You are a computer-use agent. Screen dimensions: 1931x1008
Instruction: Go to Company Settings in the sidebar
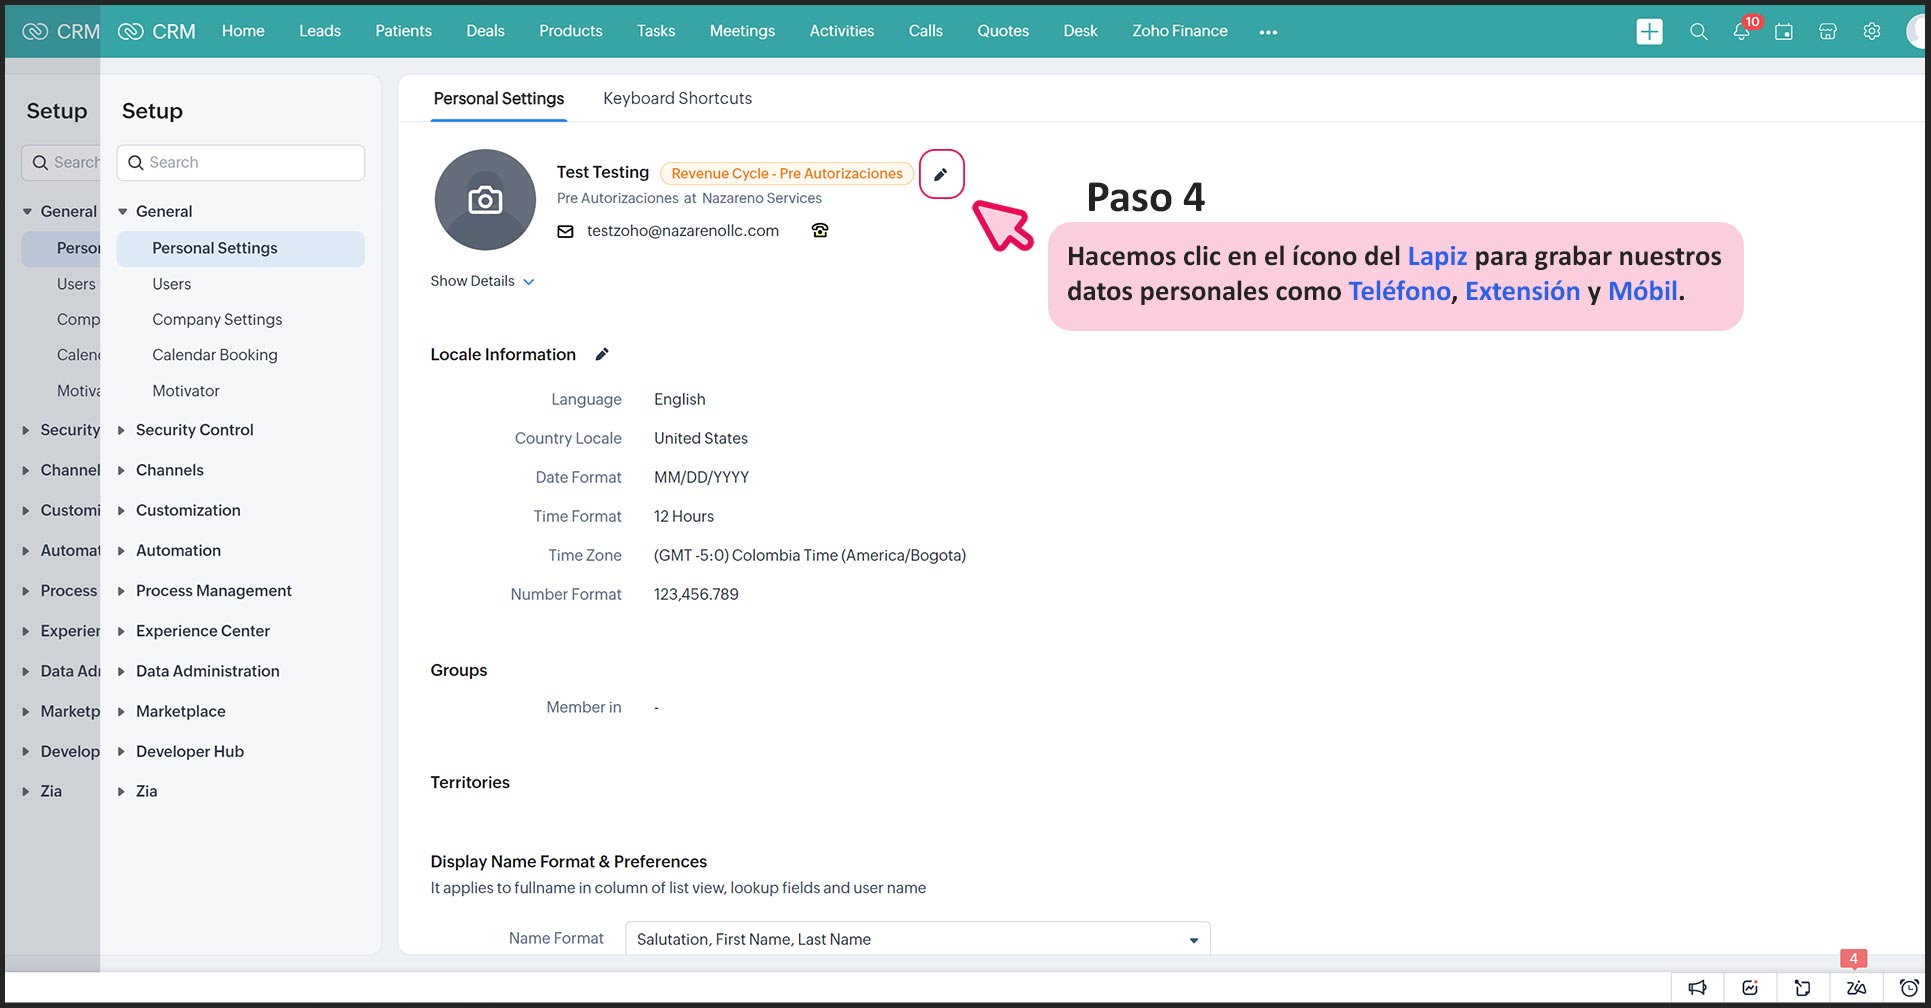(217, 319)
